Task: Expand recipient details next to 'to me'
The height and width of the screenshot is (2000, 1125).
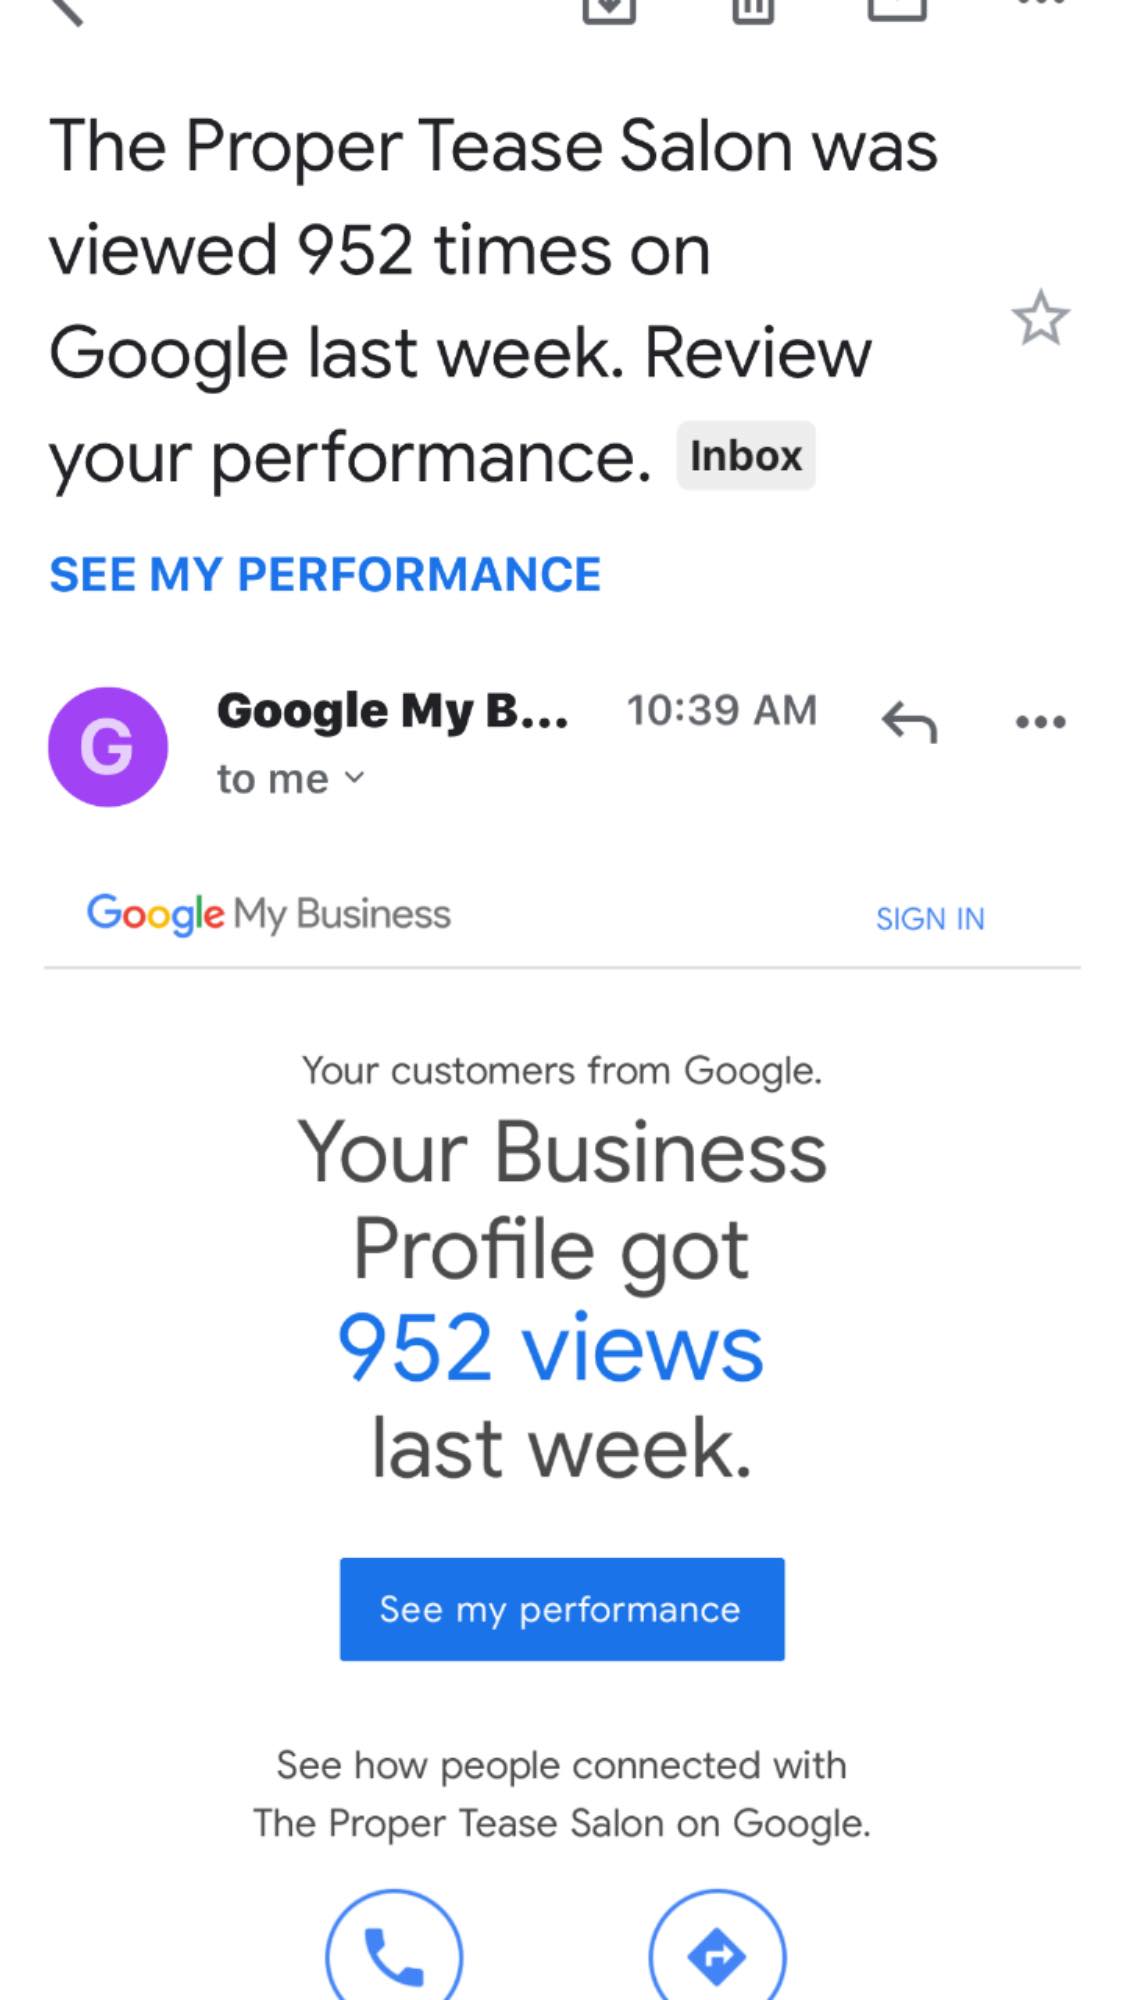Action: point(354,777)
